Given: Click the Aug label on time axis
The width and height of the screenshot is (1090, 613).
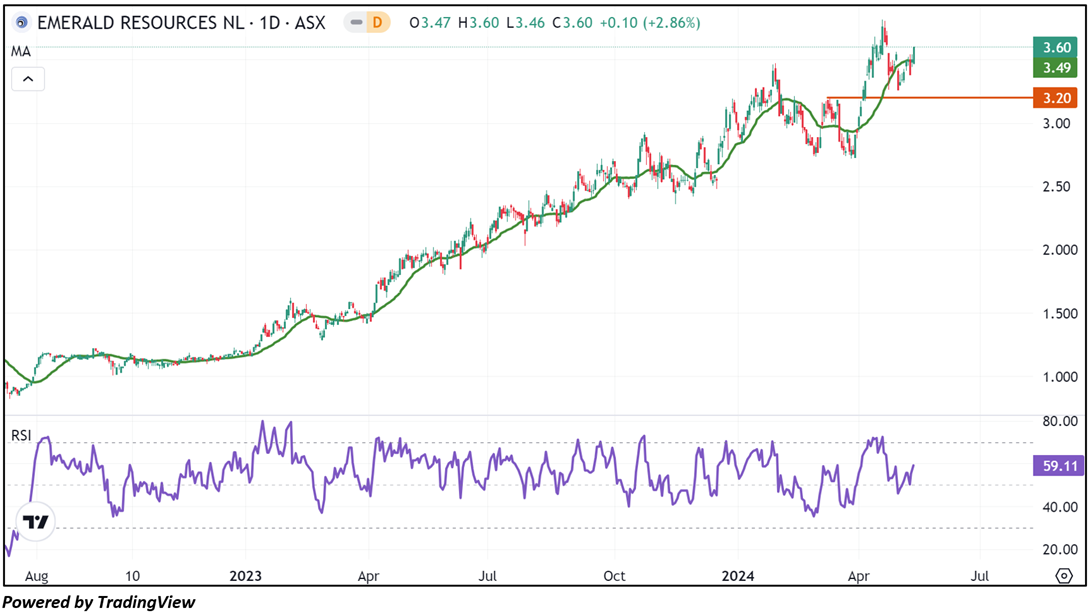Looking at the screenshot, I should (x=36, y=576).
